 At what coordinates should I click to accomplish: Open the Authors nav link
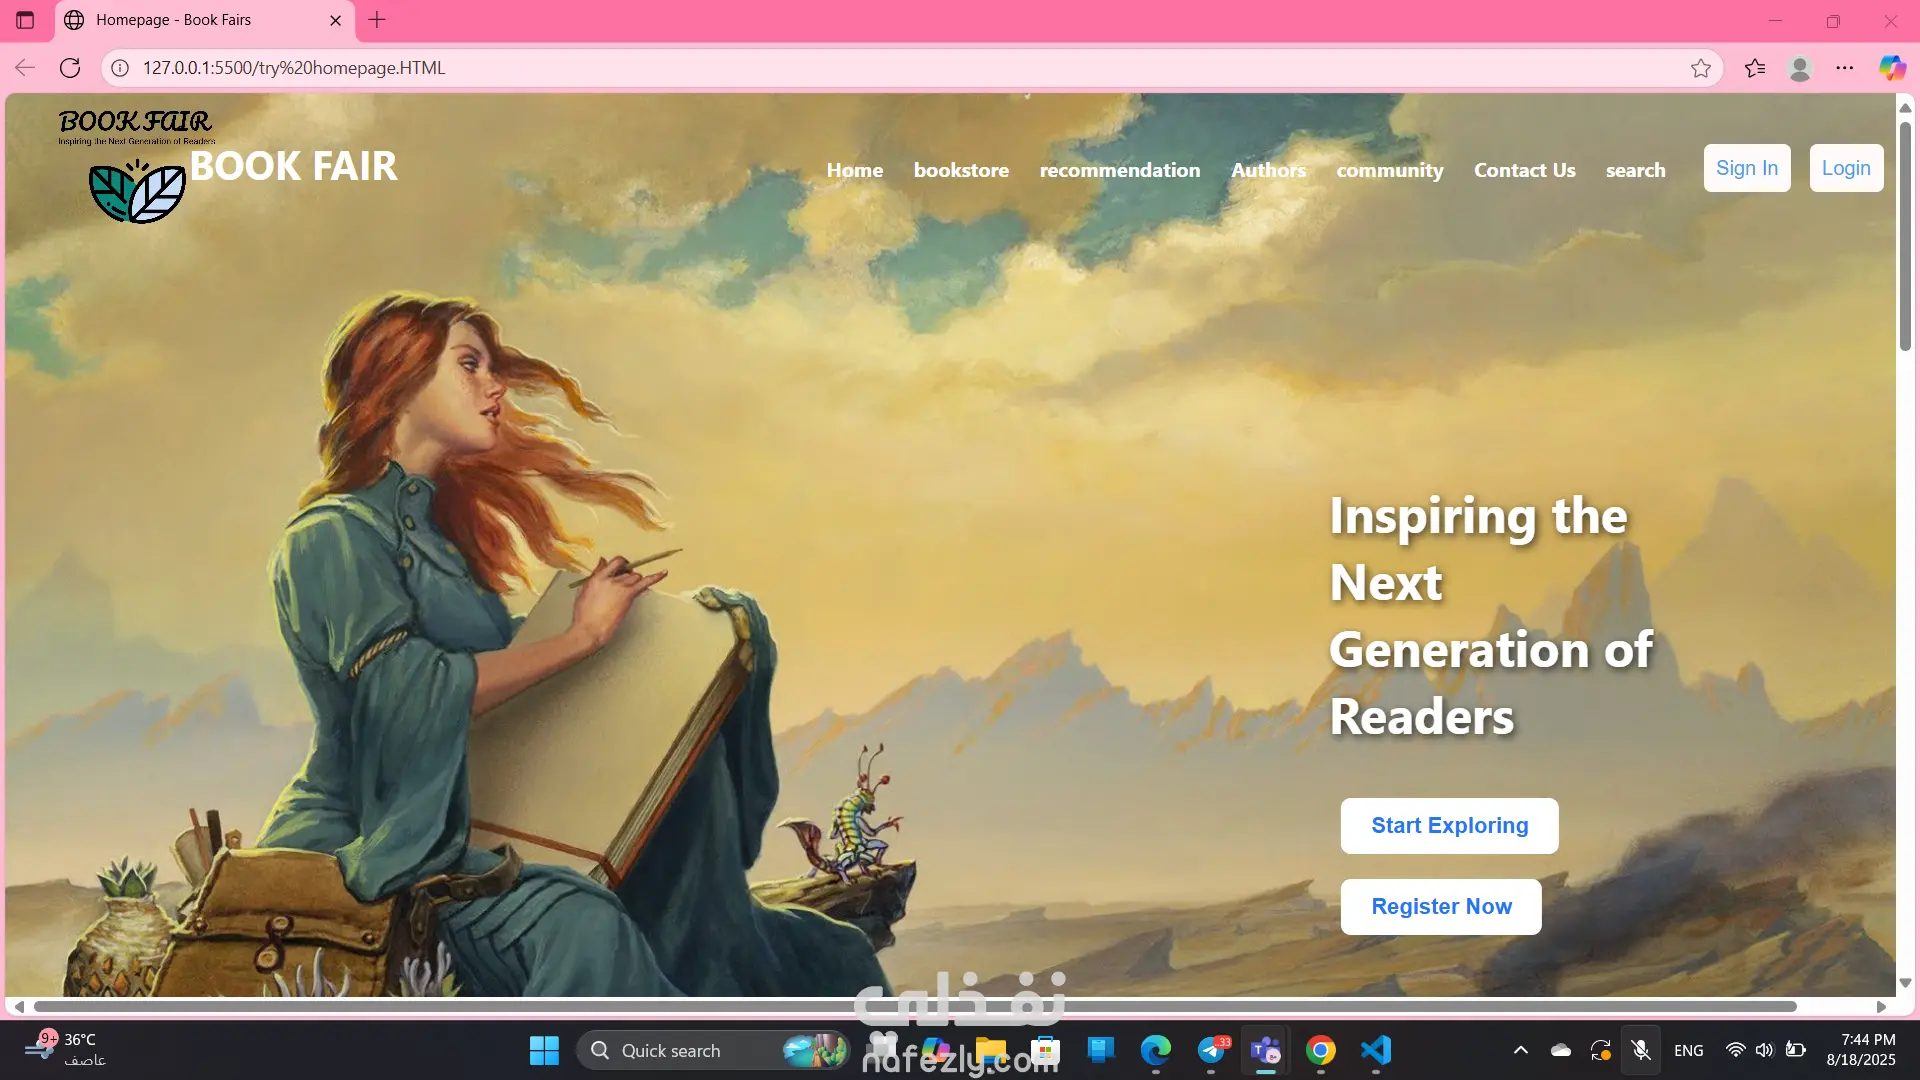pos(1268,170)
